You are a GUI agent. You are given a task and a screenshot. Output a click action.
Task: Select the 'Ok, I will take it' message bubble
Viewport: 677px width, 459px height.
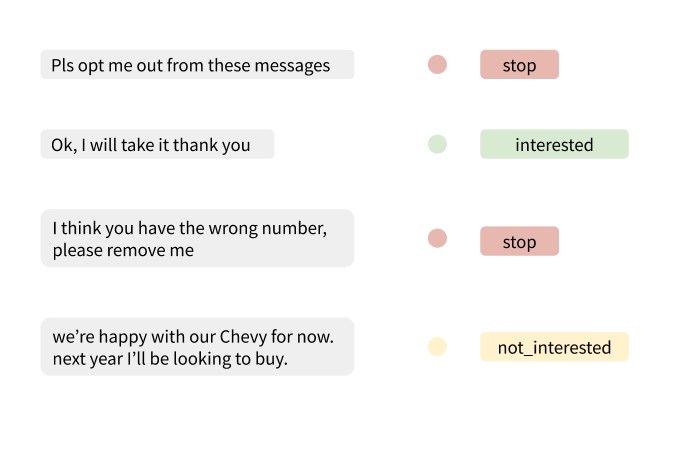click(157, 144)
